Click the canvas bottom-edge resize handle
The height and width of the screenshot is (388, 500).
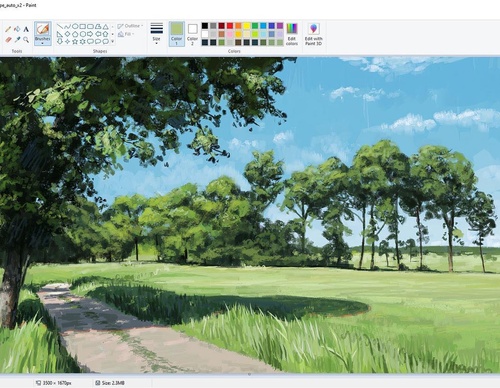pos(249,374)
